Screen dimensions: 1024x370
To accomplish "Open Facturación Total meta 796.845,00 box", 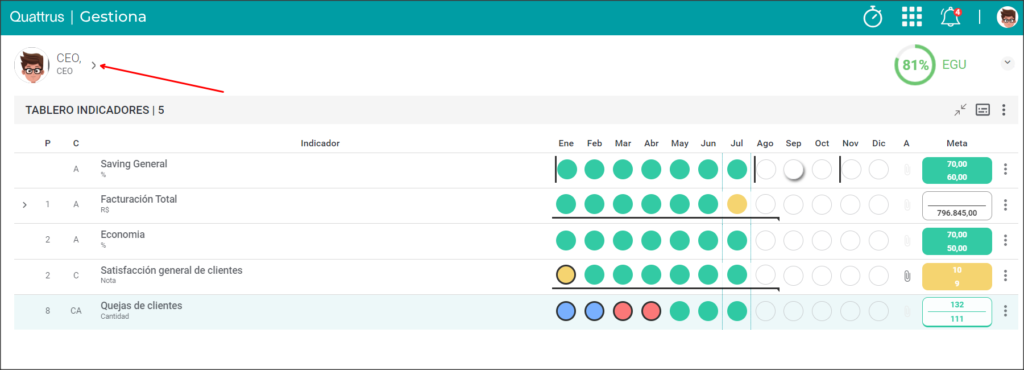I will 957,206.
